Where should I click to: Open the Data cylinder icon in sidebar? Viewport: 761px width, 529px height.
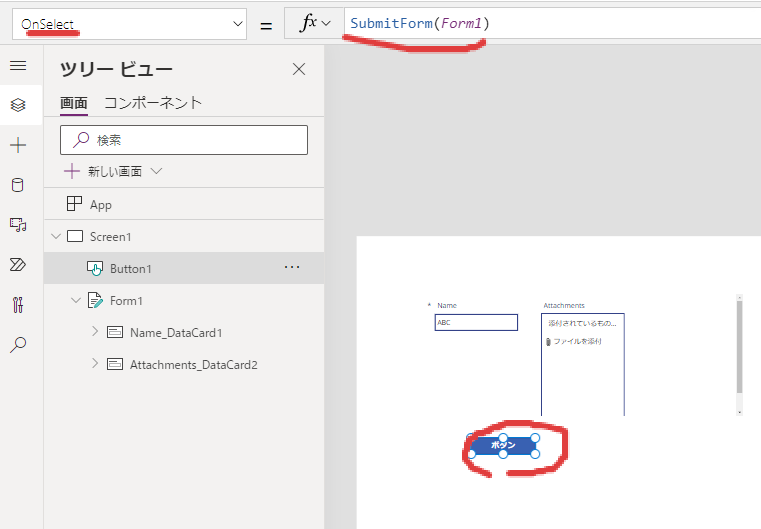(x=18, y=185)
